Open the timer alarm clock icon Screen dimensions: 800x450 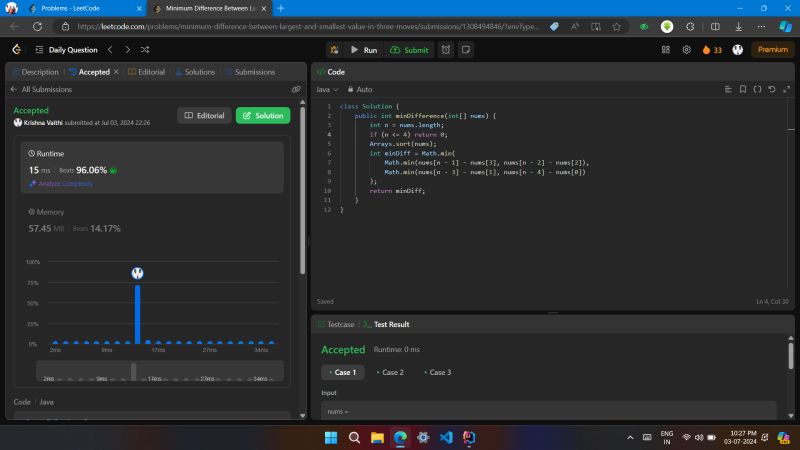pos(445,49)
